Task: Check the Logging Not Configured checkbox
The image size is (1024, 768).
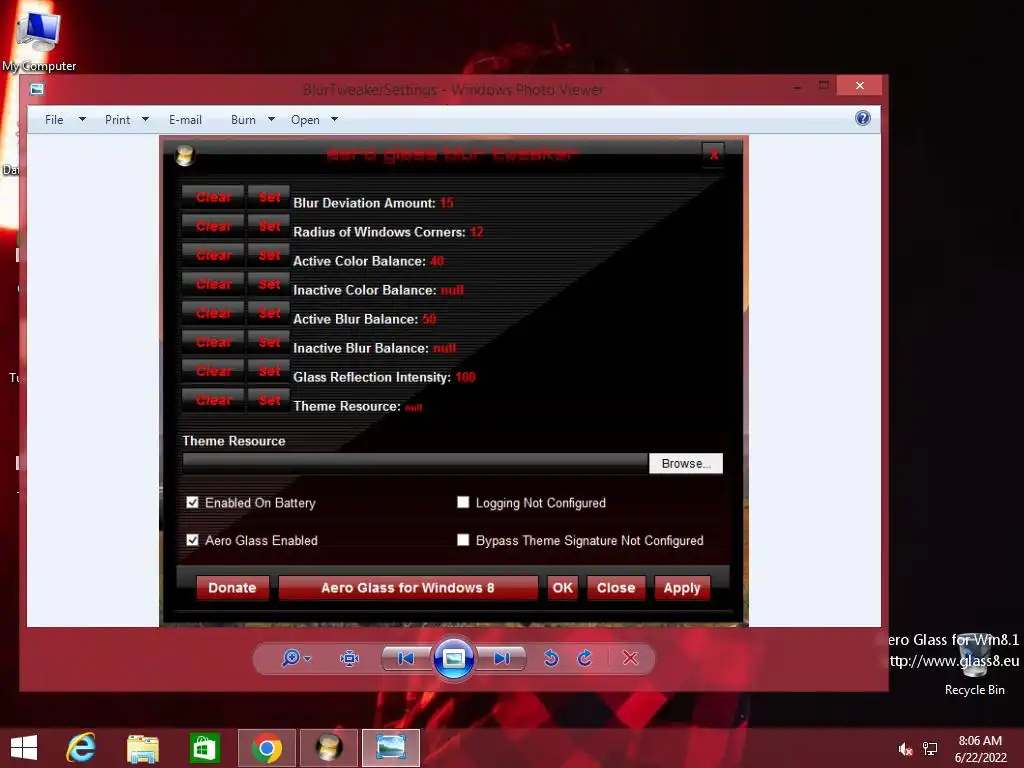Action: click(x=463, y=502)
